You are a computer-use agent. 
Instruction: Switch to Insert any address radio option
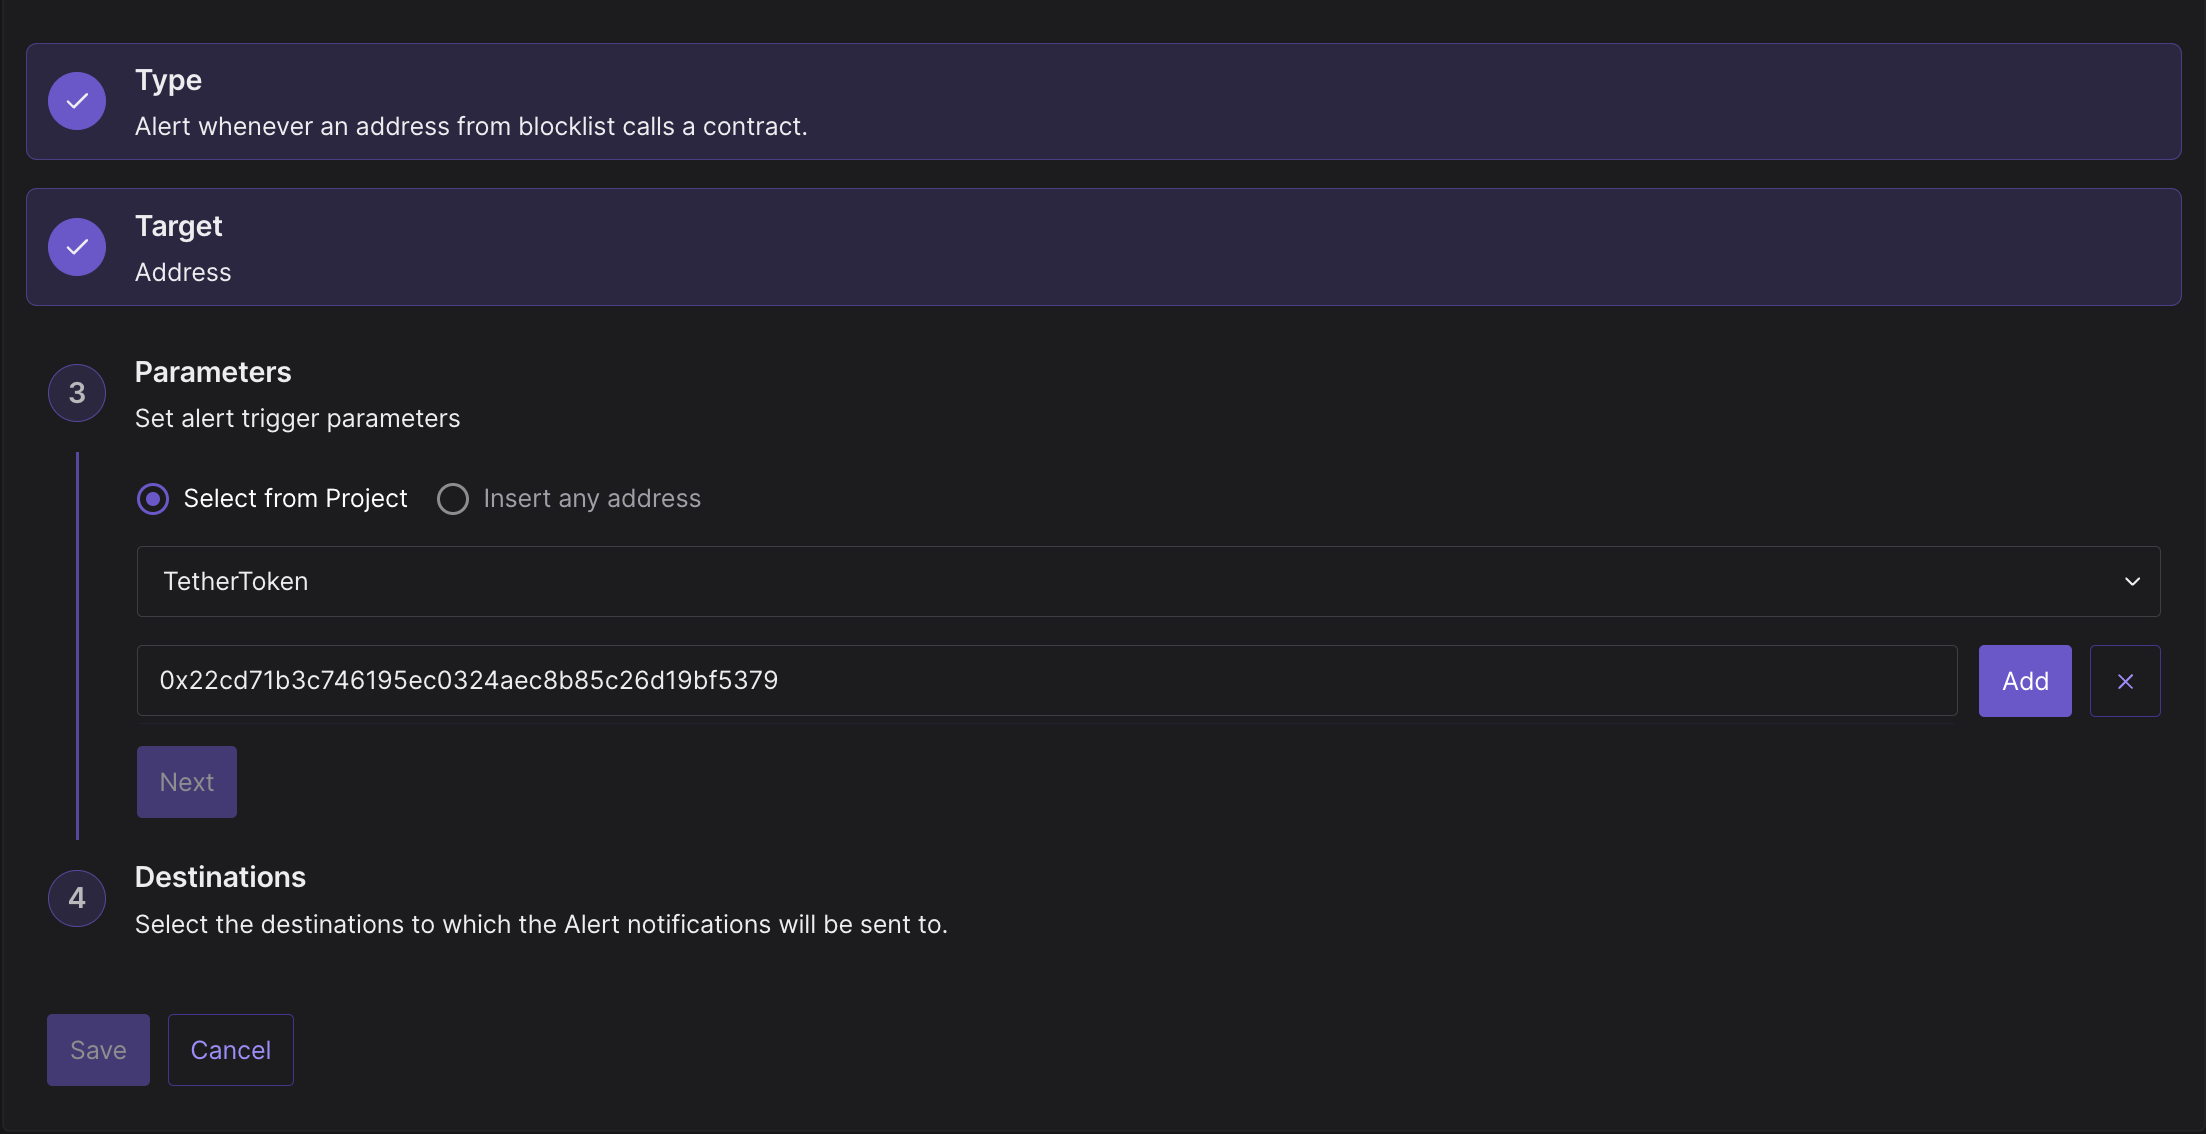point(453,499)
